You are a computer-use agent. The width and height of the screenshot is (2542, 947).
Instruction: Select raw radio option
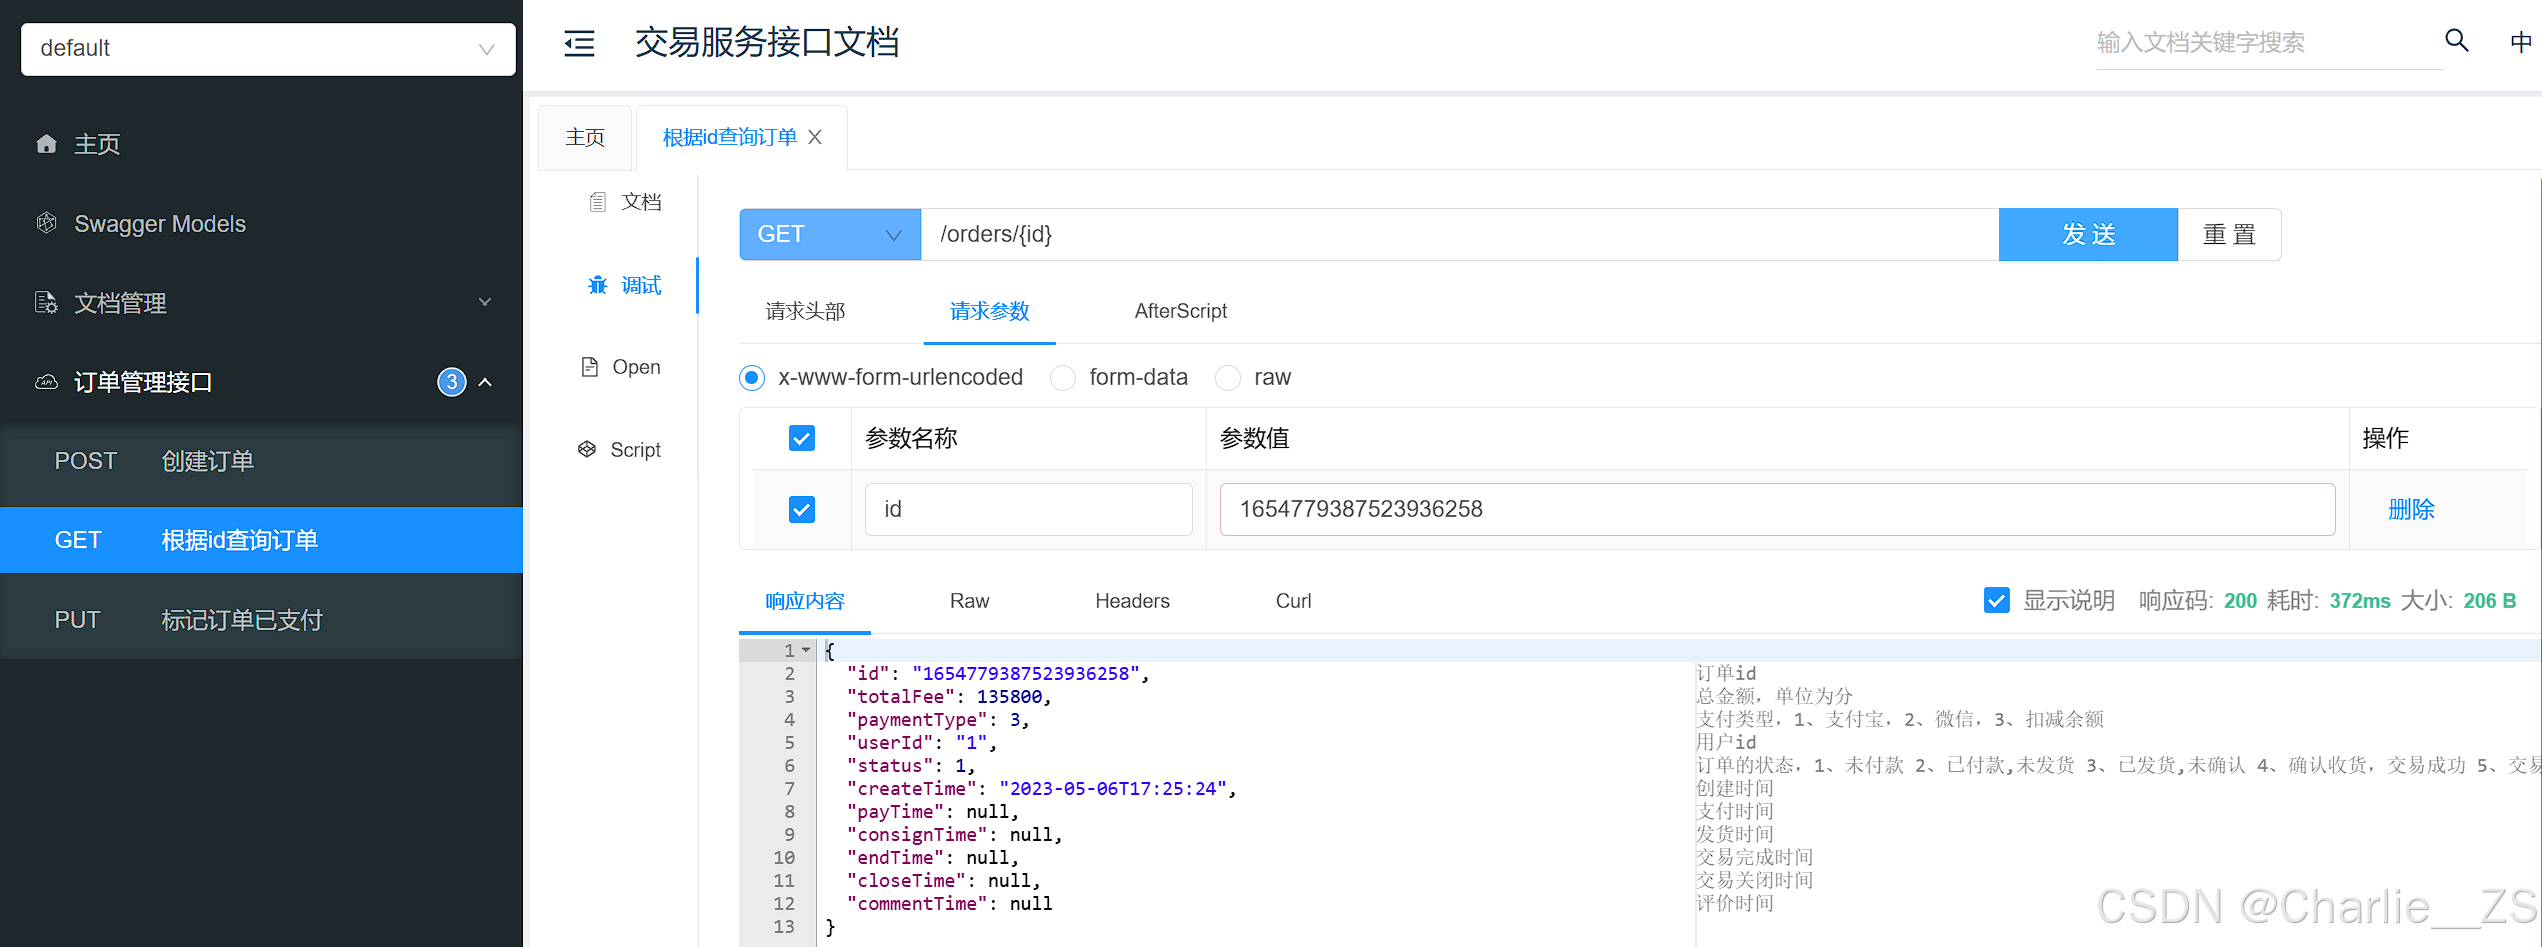click(x=1228, y=377)
